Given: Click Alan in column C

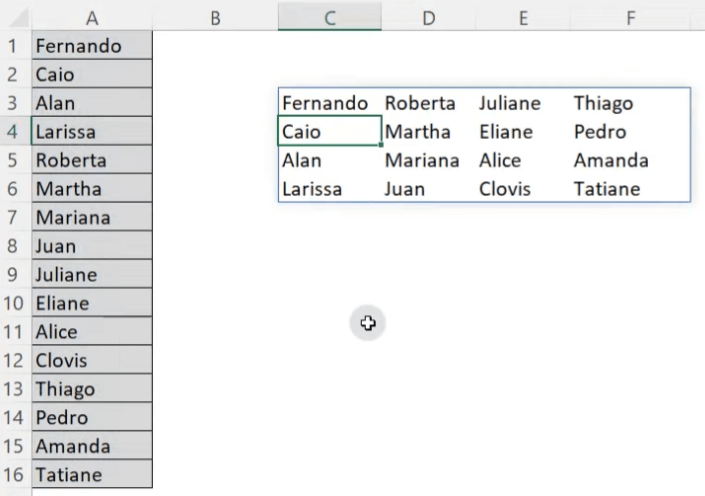Looking at the screenshot, I should 330,160.
